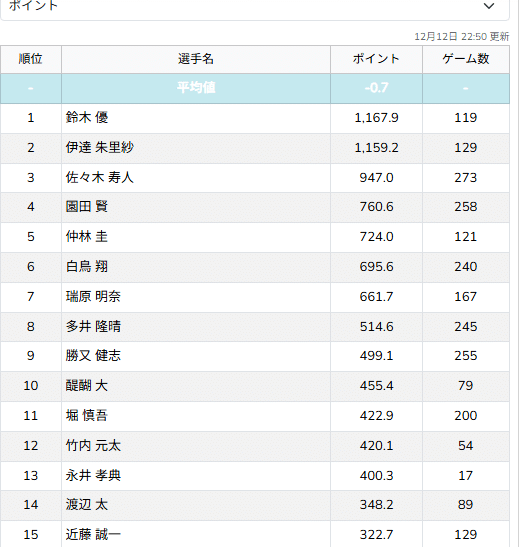Click game count 255 for 勝又 健志

click(x=466, y=356)
